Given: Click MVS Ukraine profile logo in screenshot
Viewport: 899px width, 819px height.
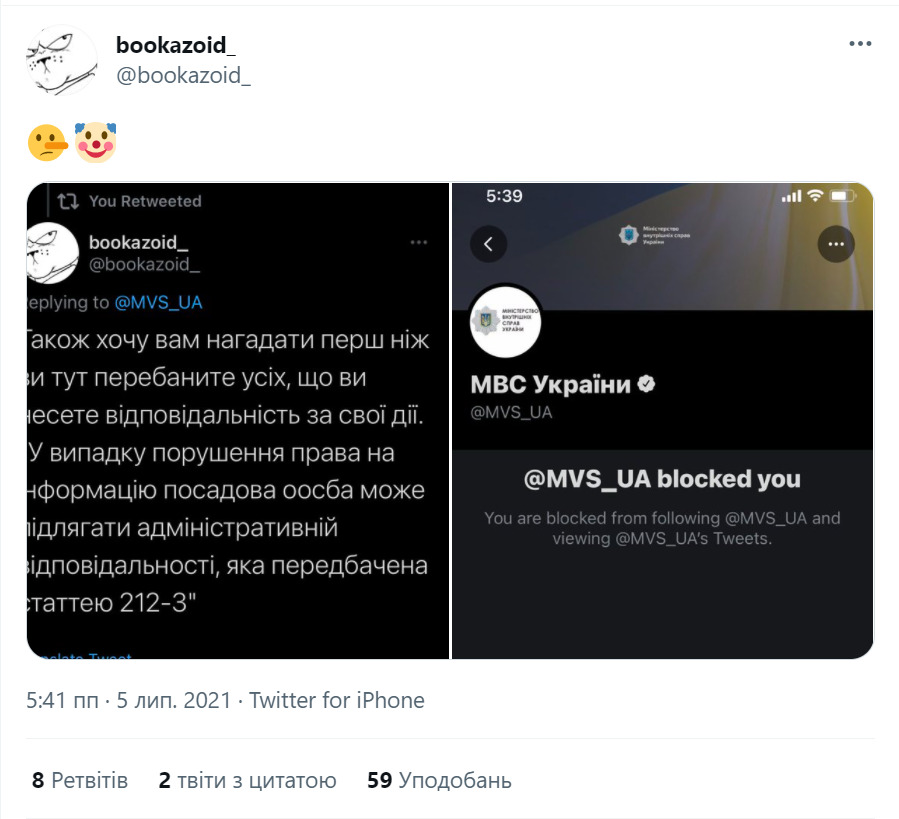Looking at the screenshot, I should click(505, 321).
